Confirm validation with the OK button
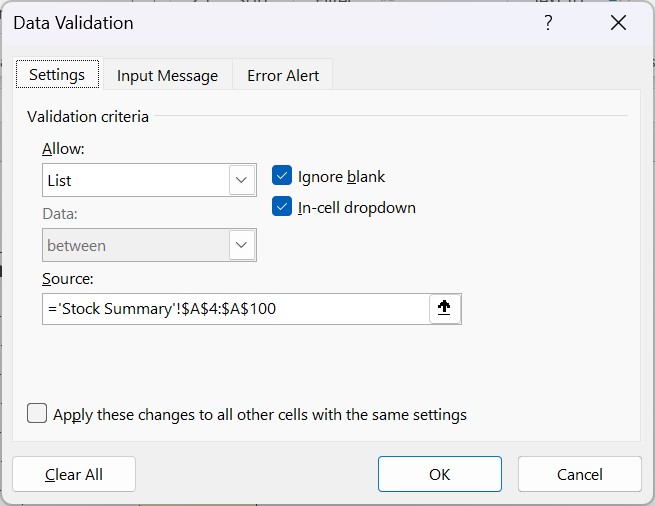The image size is (655, 506). 440,474
